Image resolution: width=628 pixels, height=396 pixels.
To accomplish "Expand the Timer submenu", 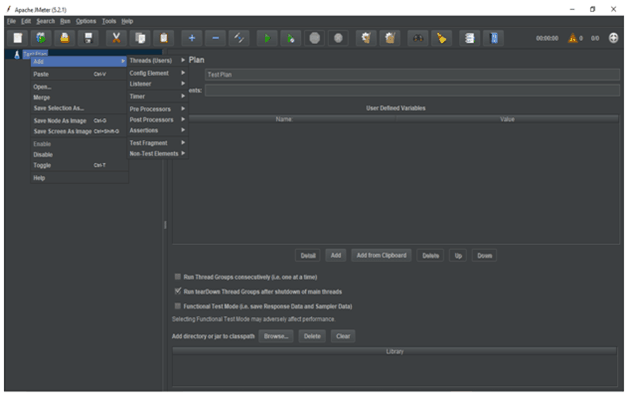I will [x=157, y=96].
